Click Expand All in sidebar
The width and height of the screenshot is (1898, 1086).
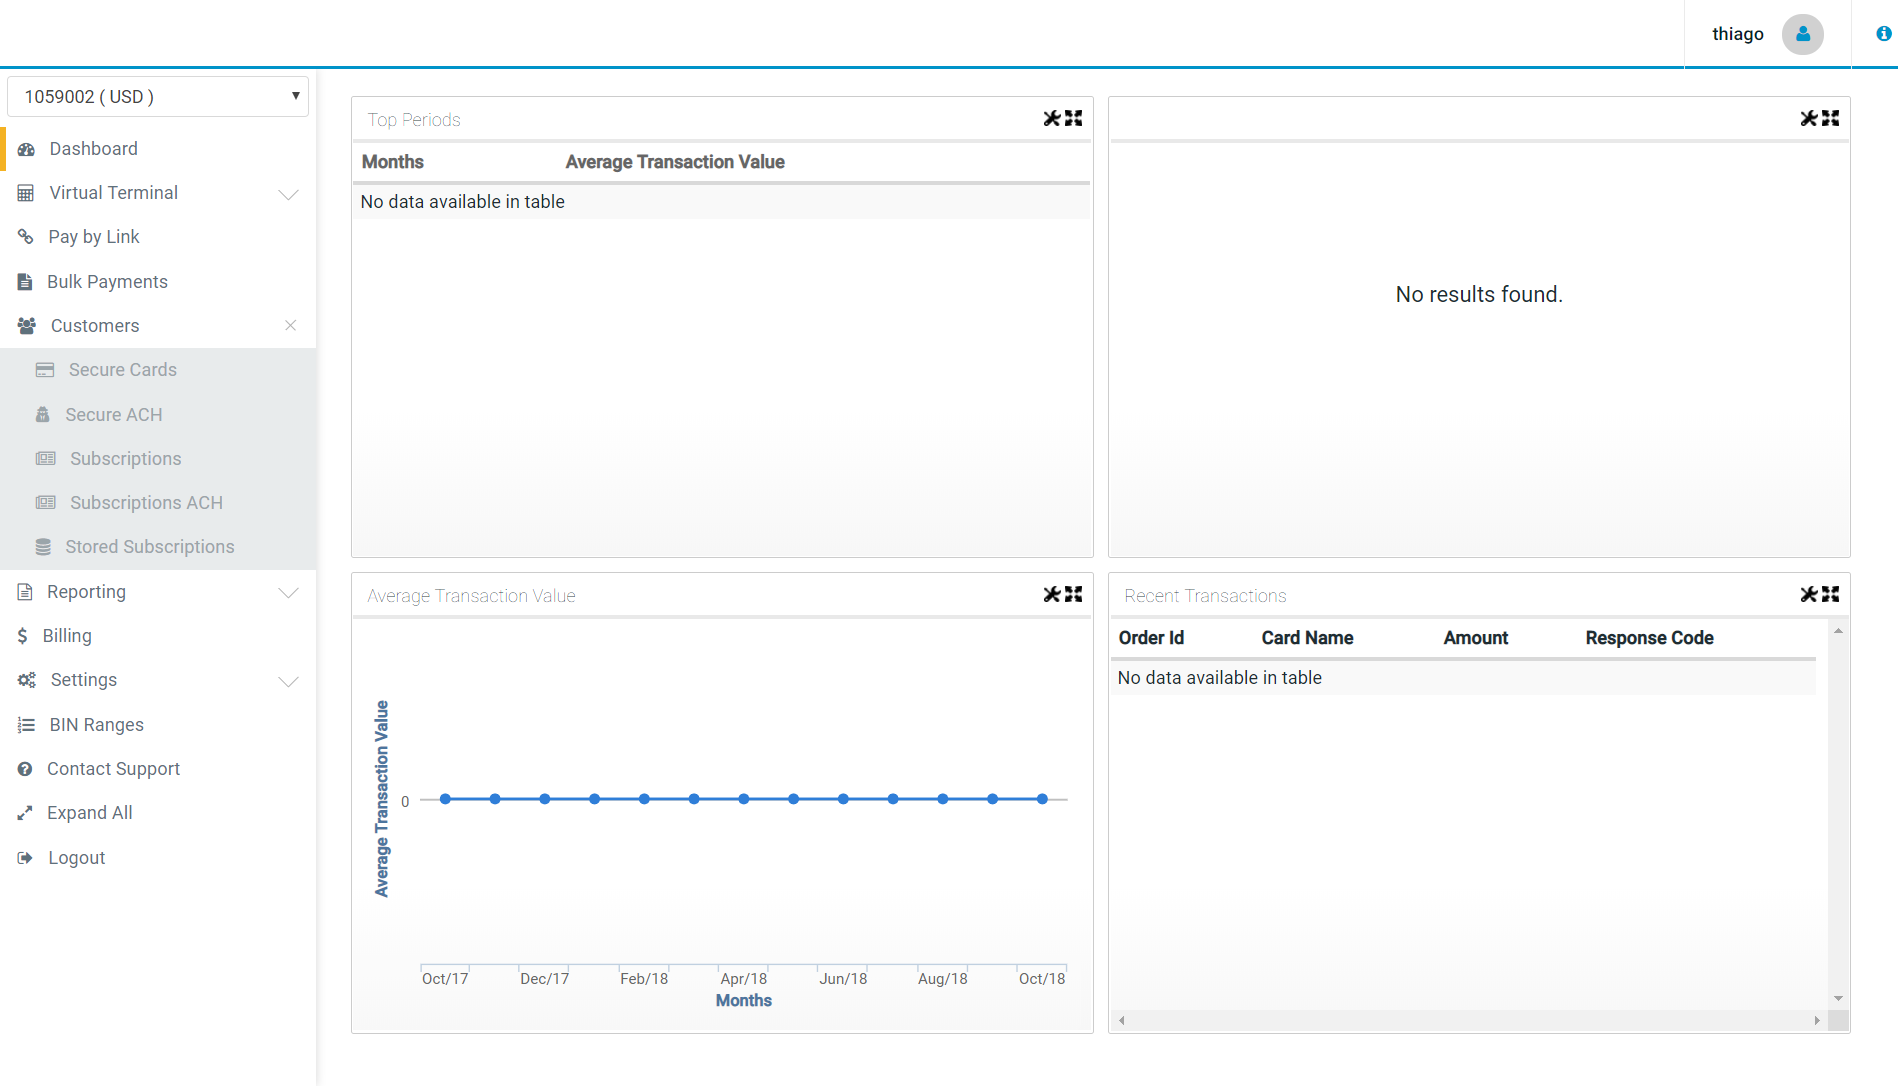[89, 813]
